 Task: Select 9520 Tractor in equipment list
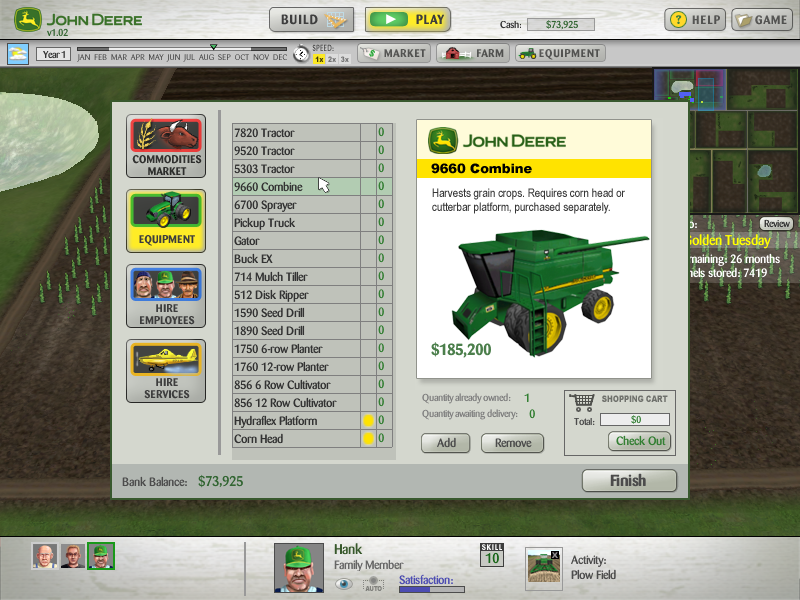click(x=312, y=151)
